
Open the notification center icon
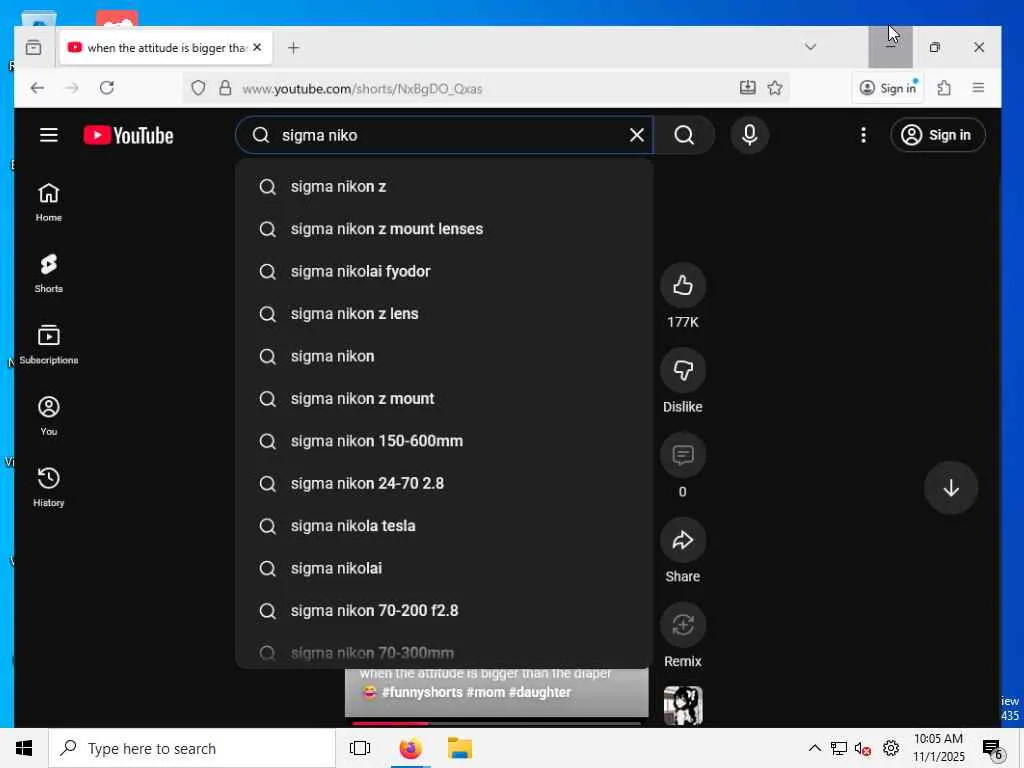[x=992, y=749]
